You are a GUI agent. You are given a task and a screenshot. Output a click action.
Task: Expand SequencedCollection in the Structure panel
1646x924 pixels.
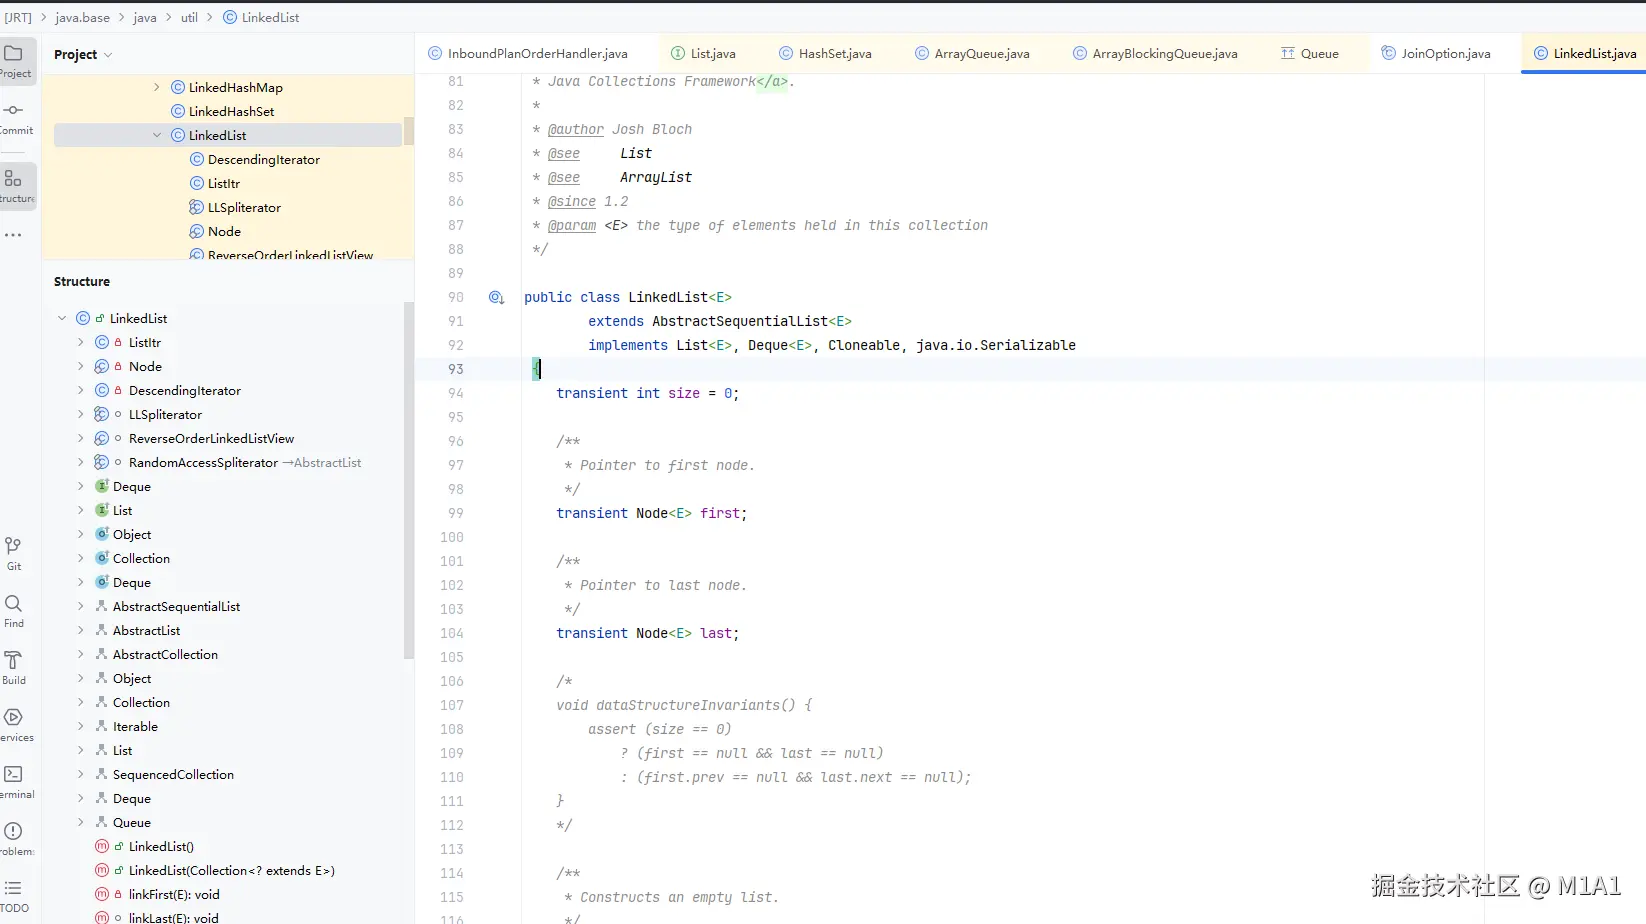click(x=81, y=774)
